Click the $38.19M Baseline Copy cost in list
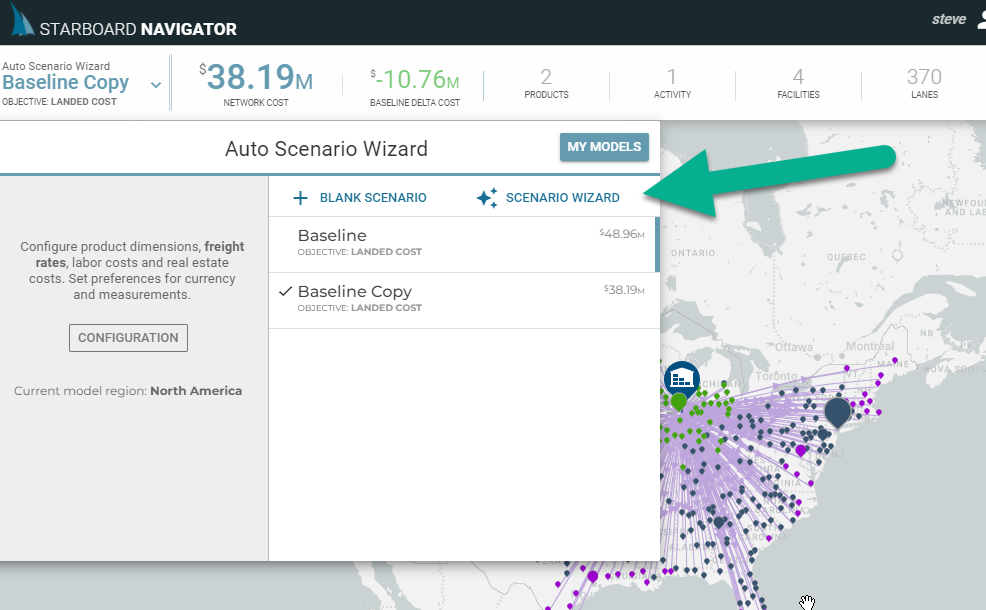This screenshot has width=986, height=610. [624, 290]
